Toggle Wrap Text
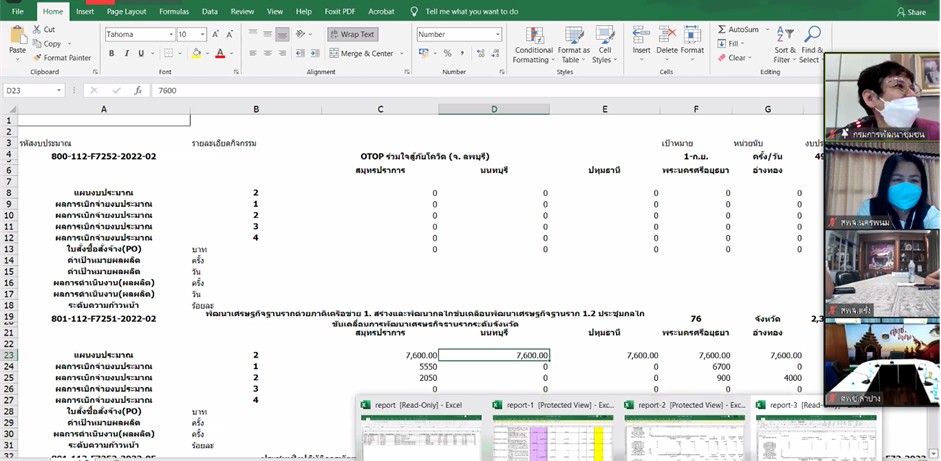941x461 pixels. [352, 35]
